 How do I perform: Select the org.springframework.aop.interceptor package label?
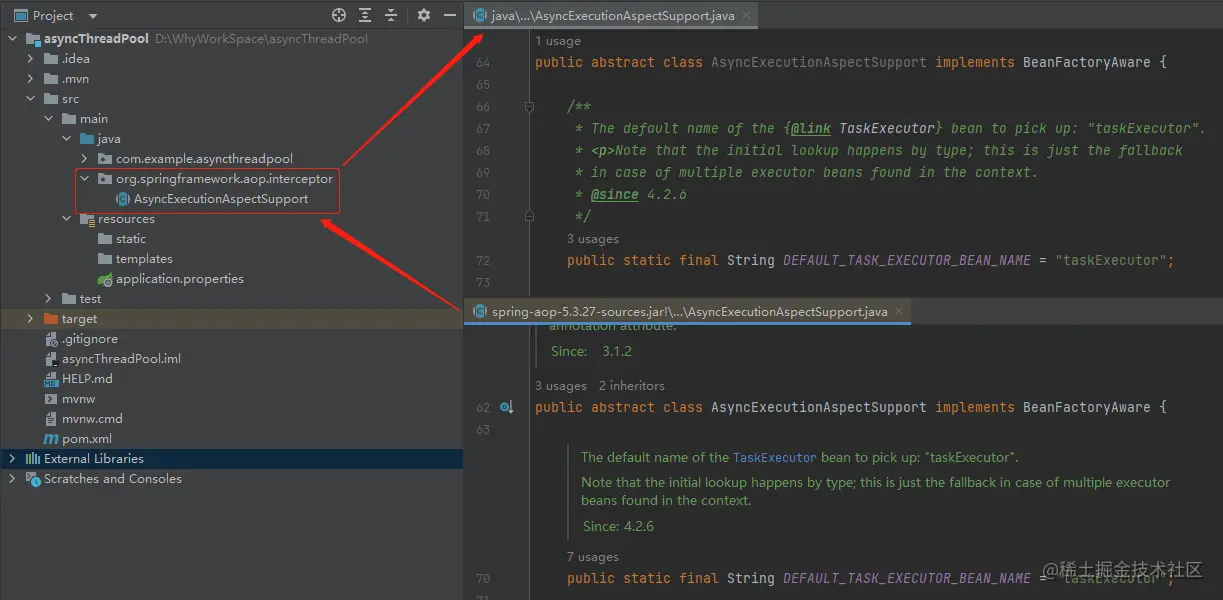[224, 179]
